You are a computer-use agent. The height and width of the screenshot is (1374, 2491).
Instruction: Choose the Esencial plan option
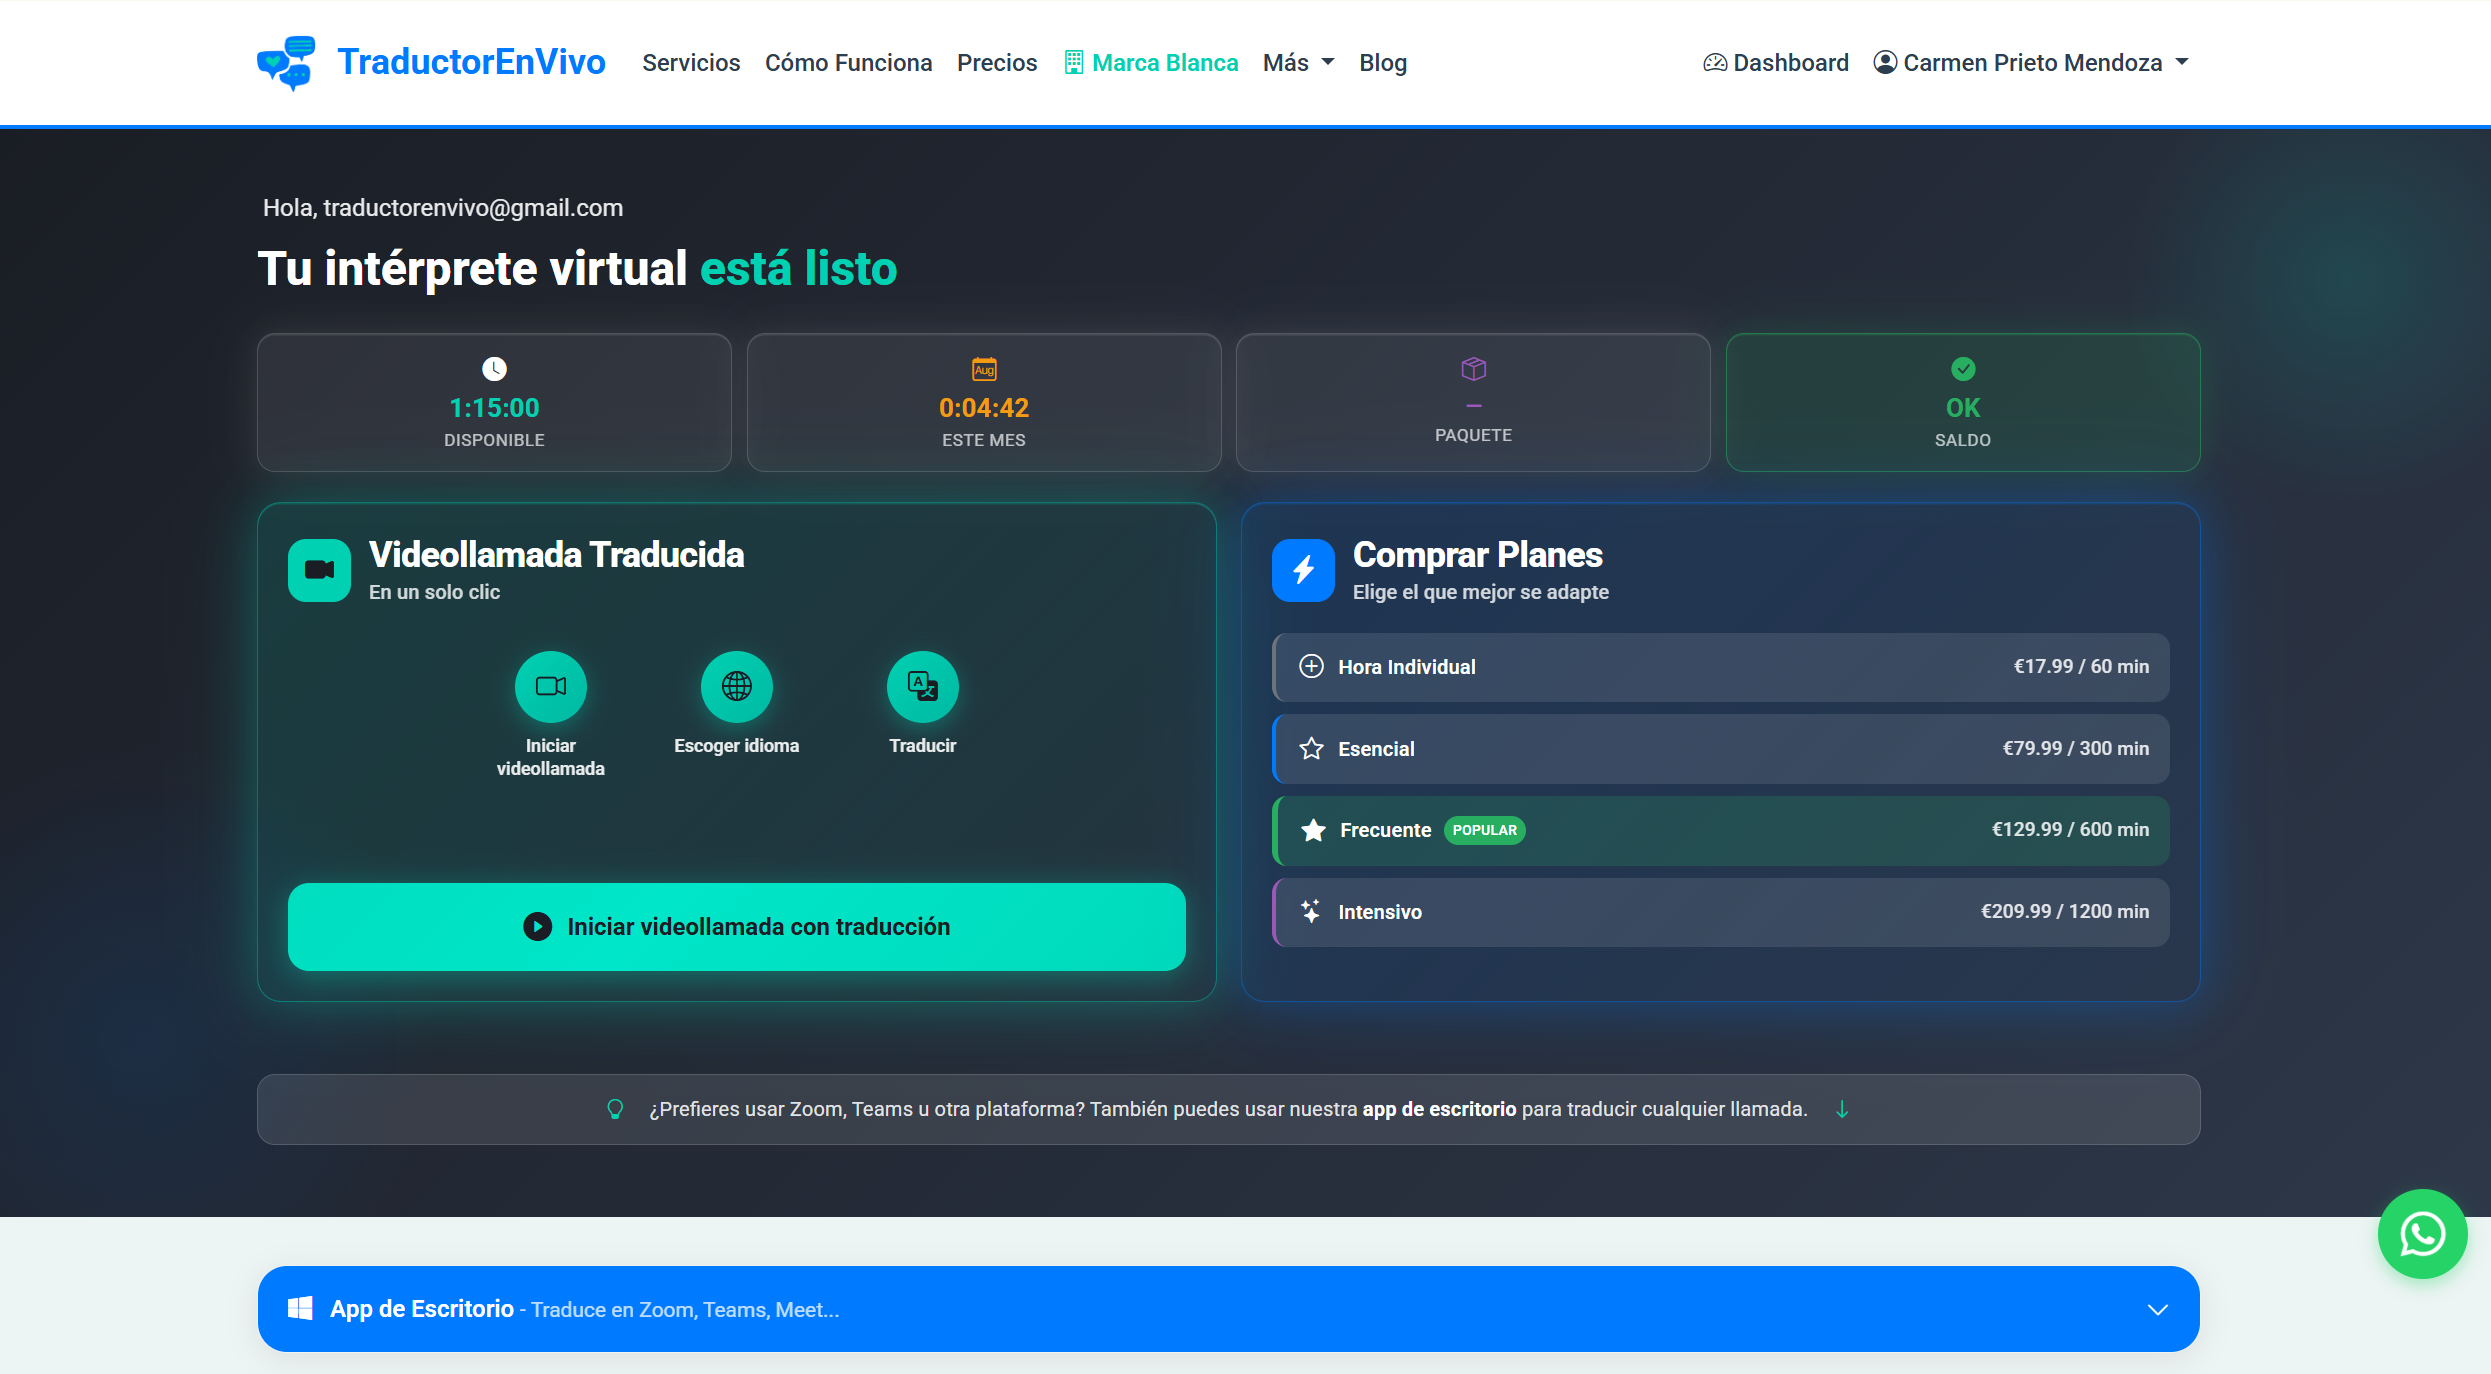pyautogui.click(x=1720, y=748)
